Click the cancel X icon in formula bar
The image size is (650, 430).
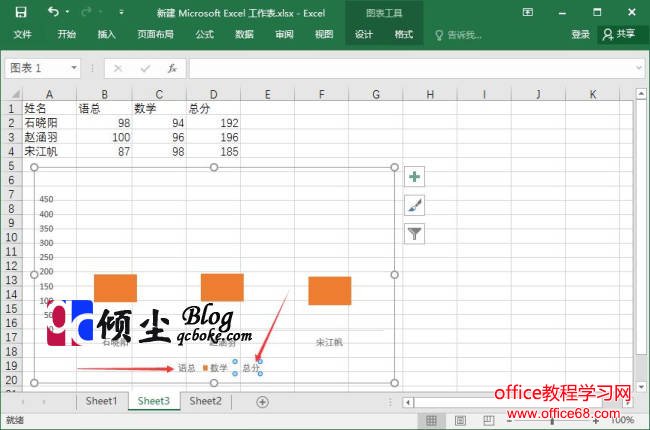118,68
